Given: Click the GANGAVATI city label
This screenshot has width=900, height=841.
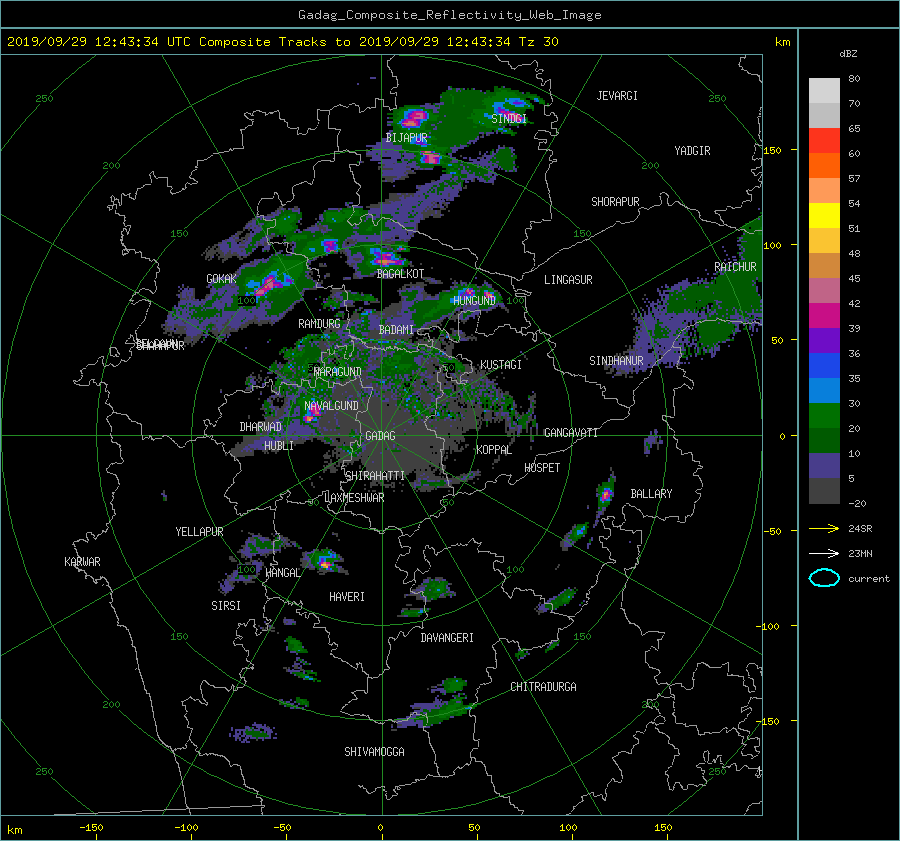Looking at the screenshot, I should (571, 432).
